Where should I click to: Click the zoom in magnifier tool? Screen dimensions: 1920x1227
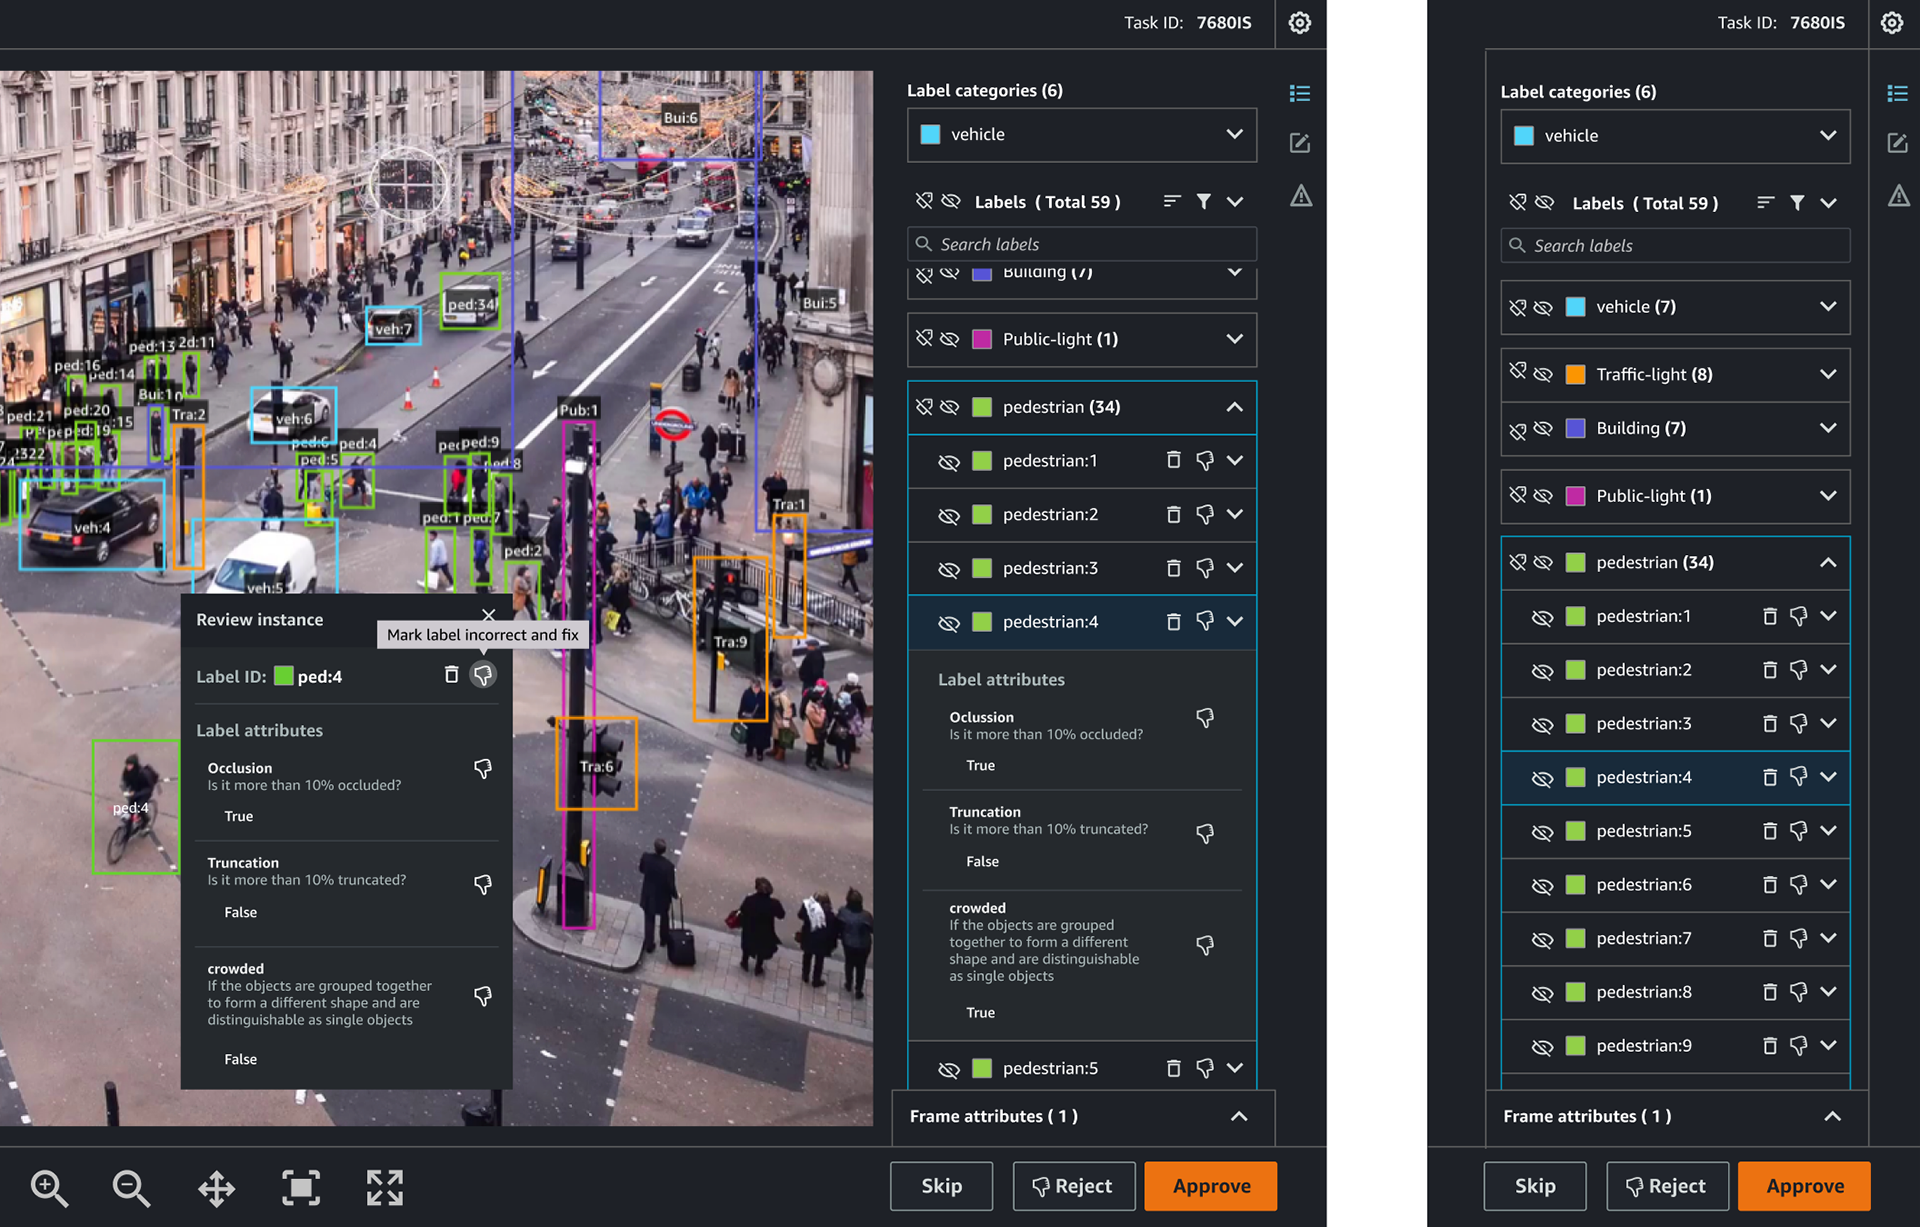point(48,1187)
